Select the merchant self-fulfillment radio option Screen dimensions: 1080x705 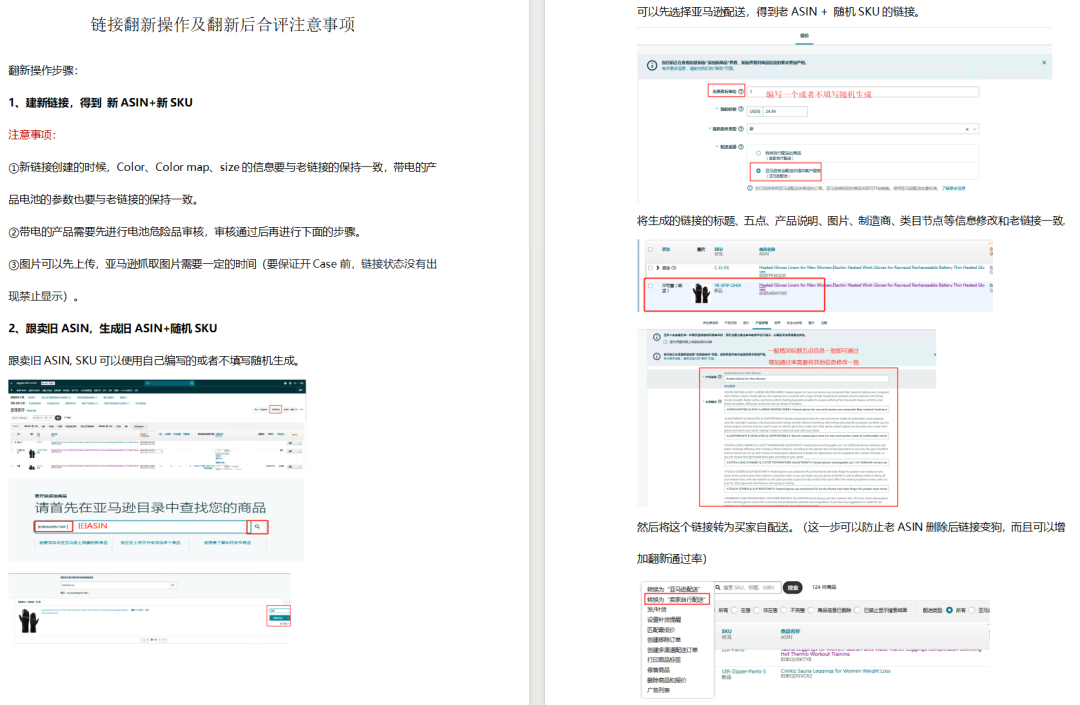point(758,152)
